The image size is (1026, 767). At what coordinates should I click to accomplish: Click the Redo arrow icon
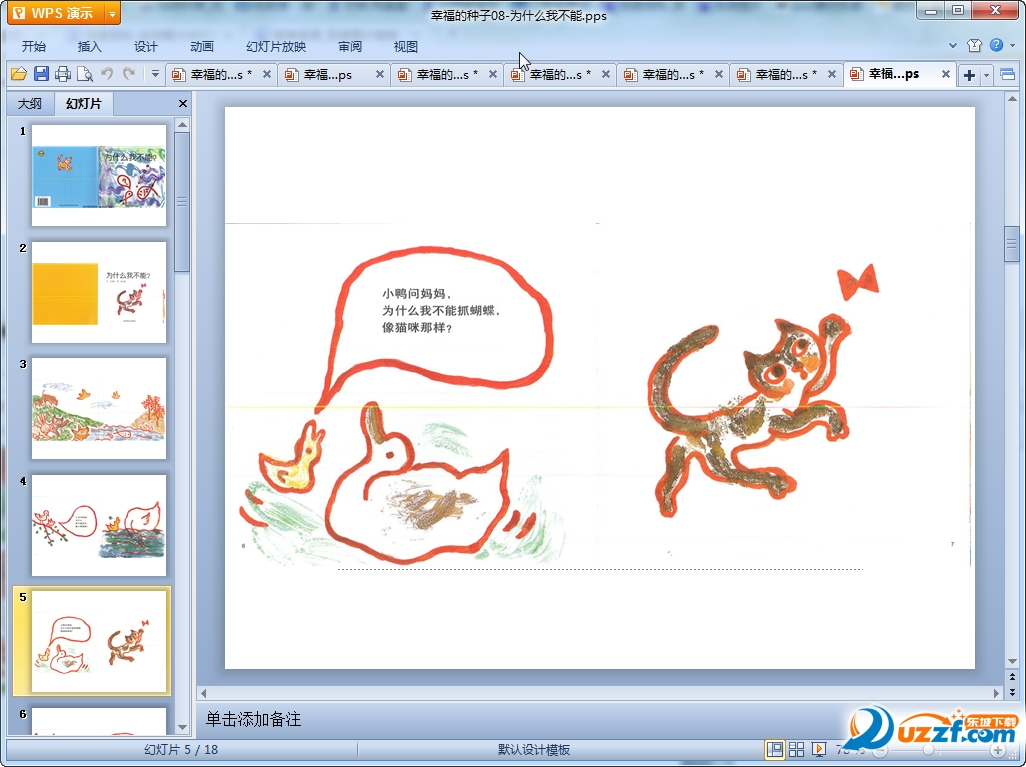tap(129, 74)
